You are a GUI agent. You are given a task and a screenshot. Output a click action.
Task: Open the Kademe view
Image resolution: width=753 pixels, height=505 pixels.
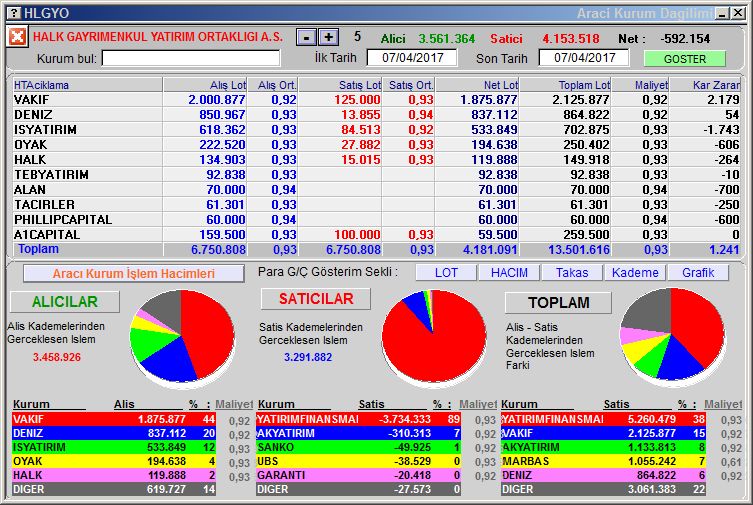635,273
